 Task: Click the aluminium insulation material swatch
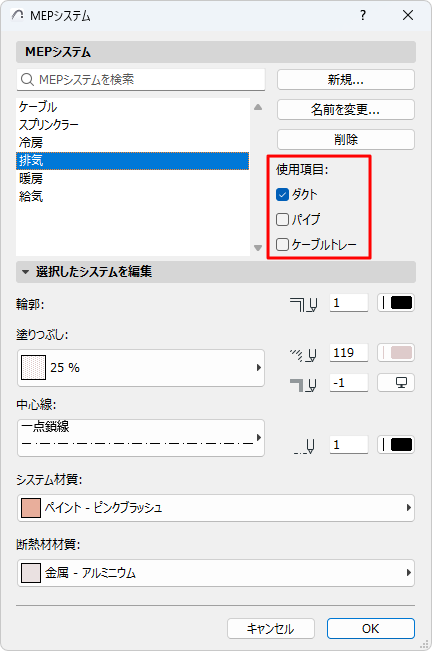pyautogui.click(x=31, y=573)
